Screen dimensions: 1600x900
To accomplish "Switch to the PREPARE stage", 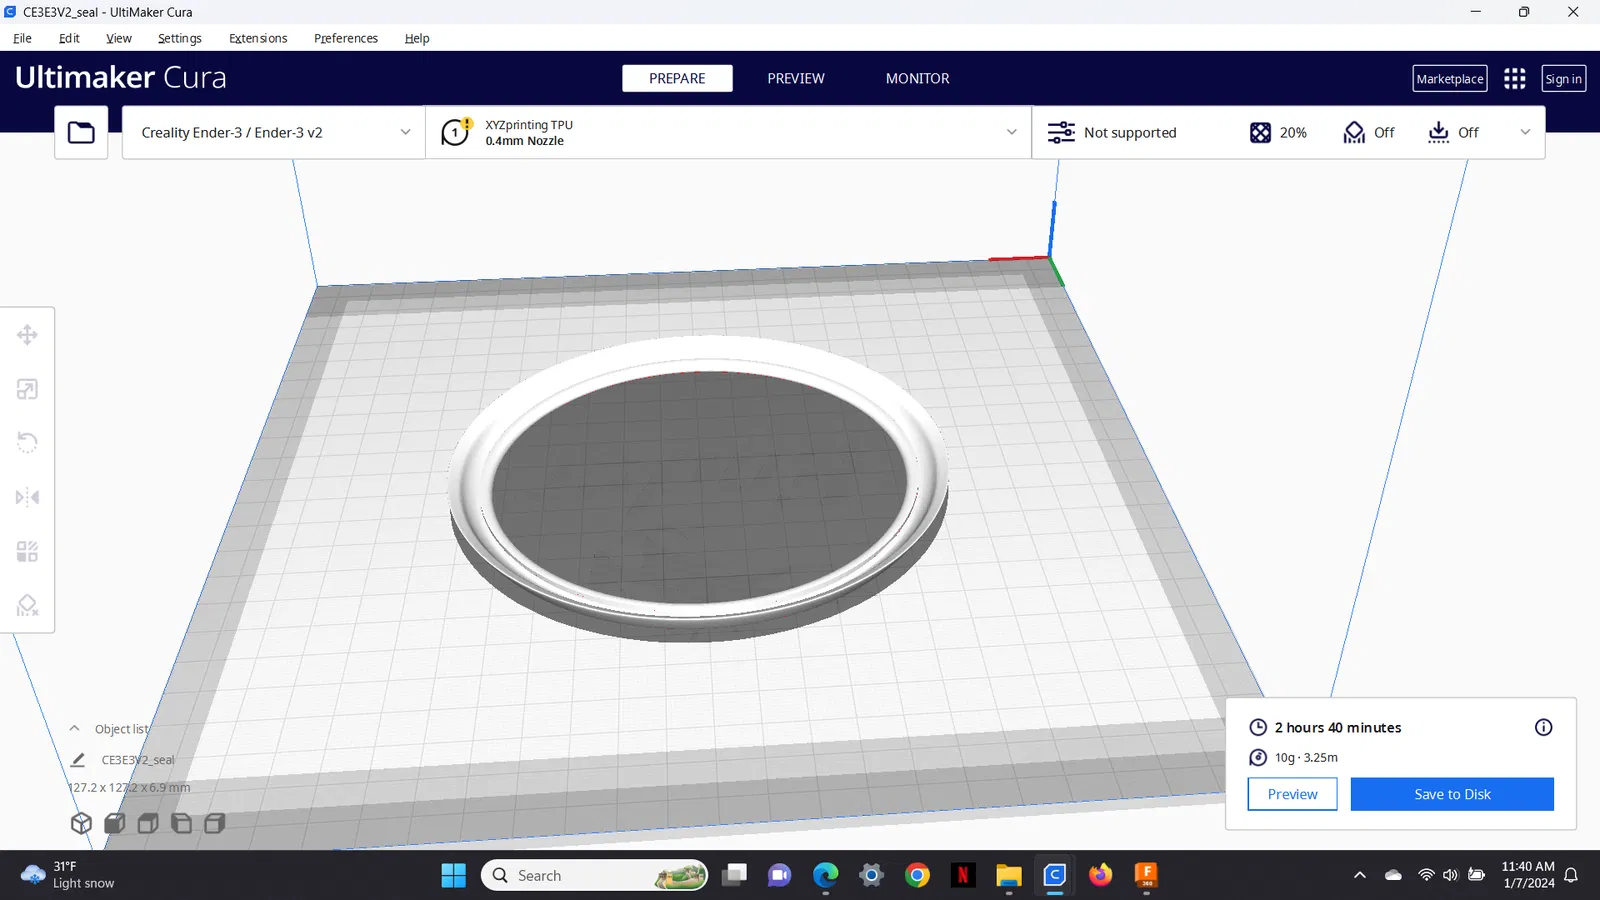I will tap(677, 78).
